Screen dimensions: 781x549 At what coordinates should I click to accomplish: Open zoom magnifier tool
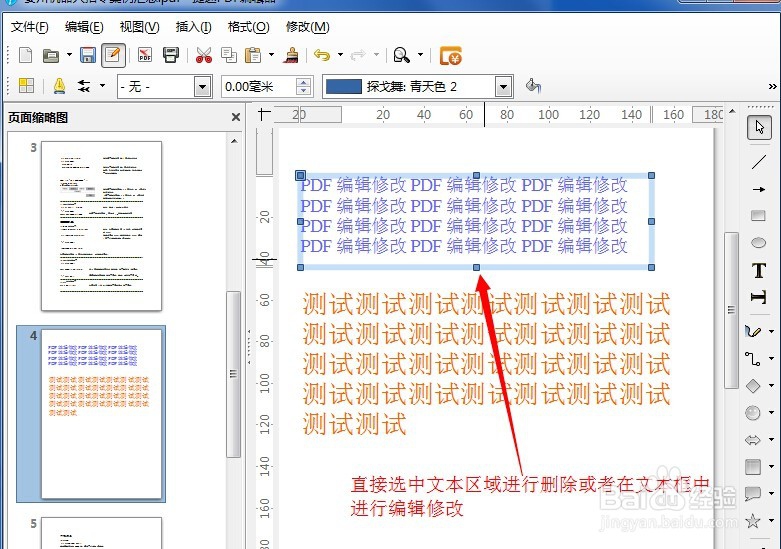tap(401, 55)
